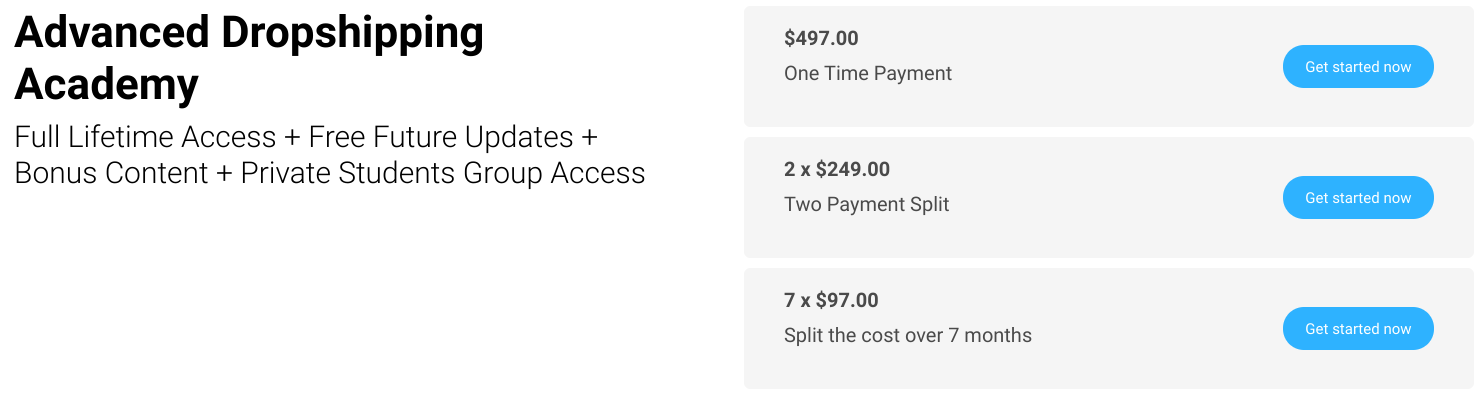
Task: Click the Bonus Content phrase
Action: pos(111,173)
